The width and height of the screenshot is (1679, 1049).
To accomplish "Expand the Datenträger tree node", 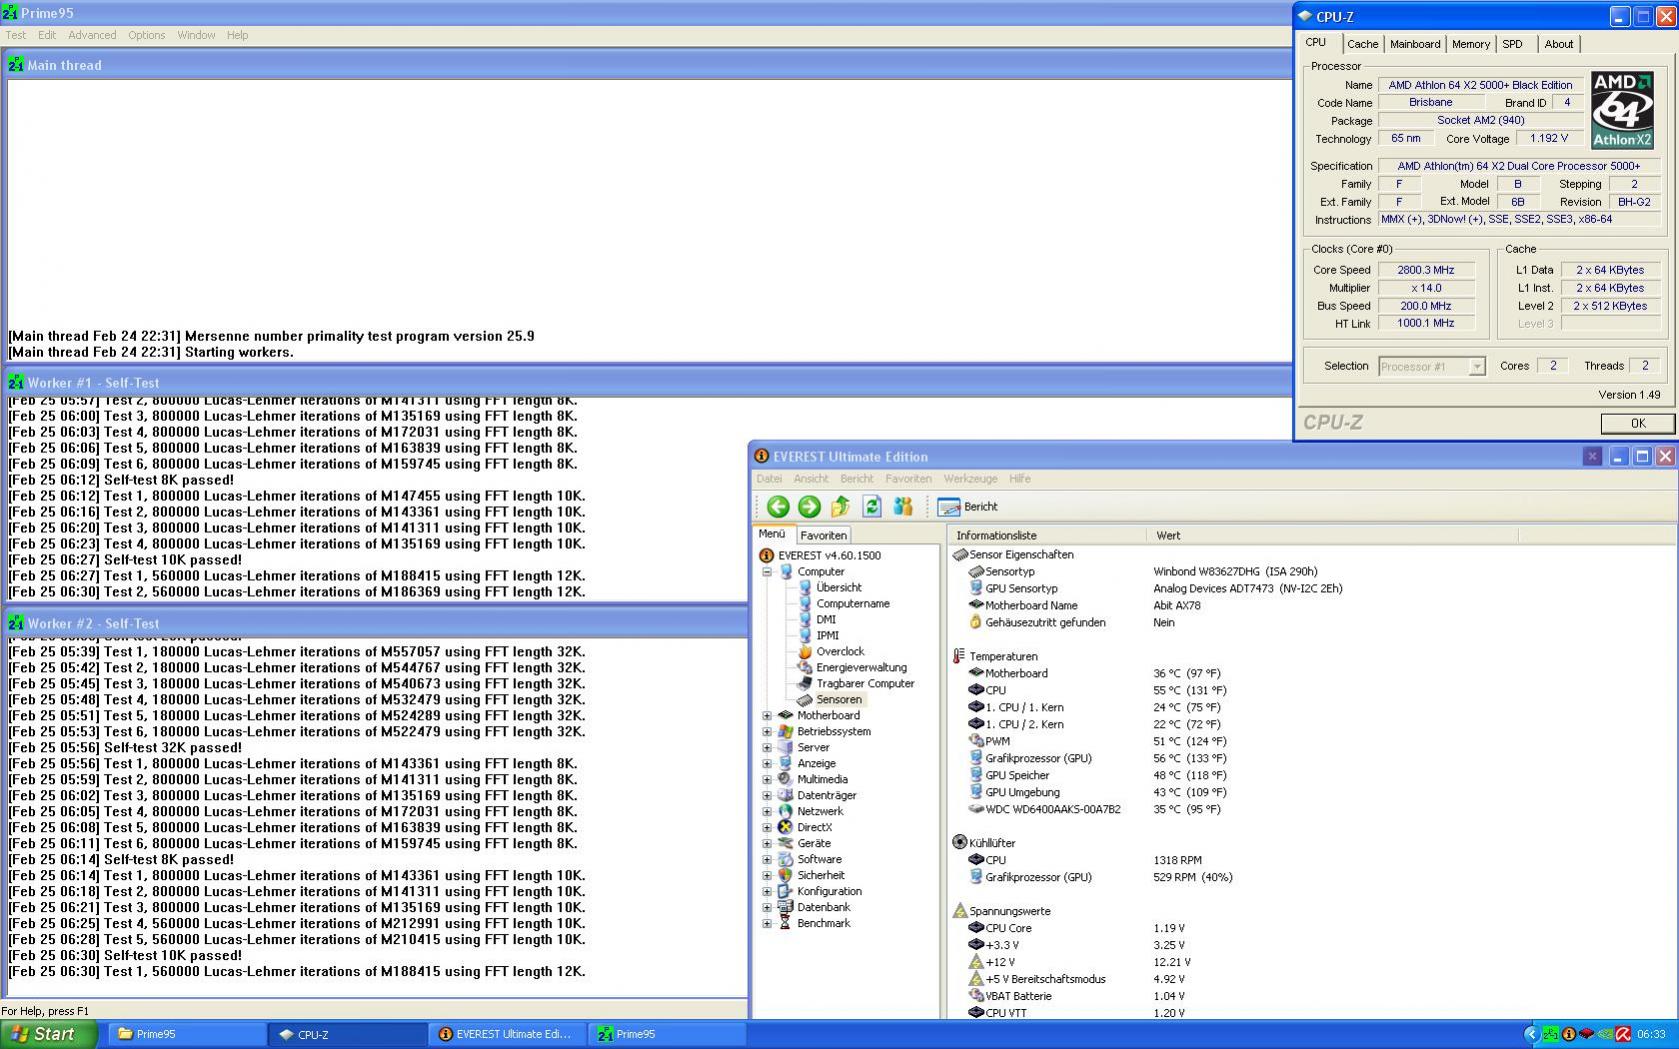I will click(767, 796).
